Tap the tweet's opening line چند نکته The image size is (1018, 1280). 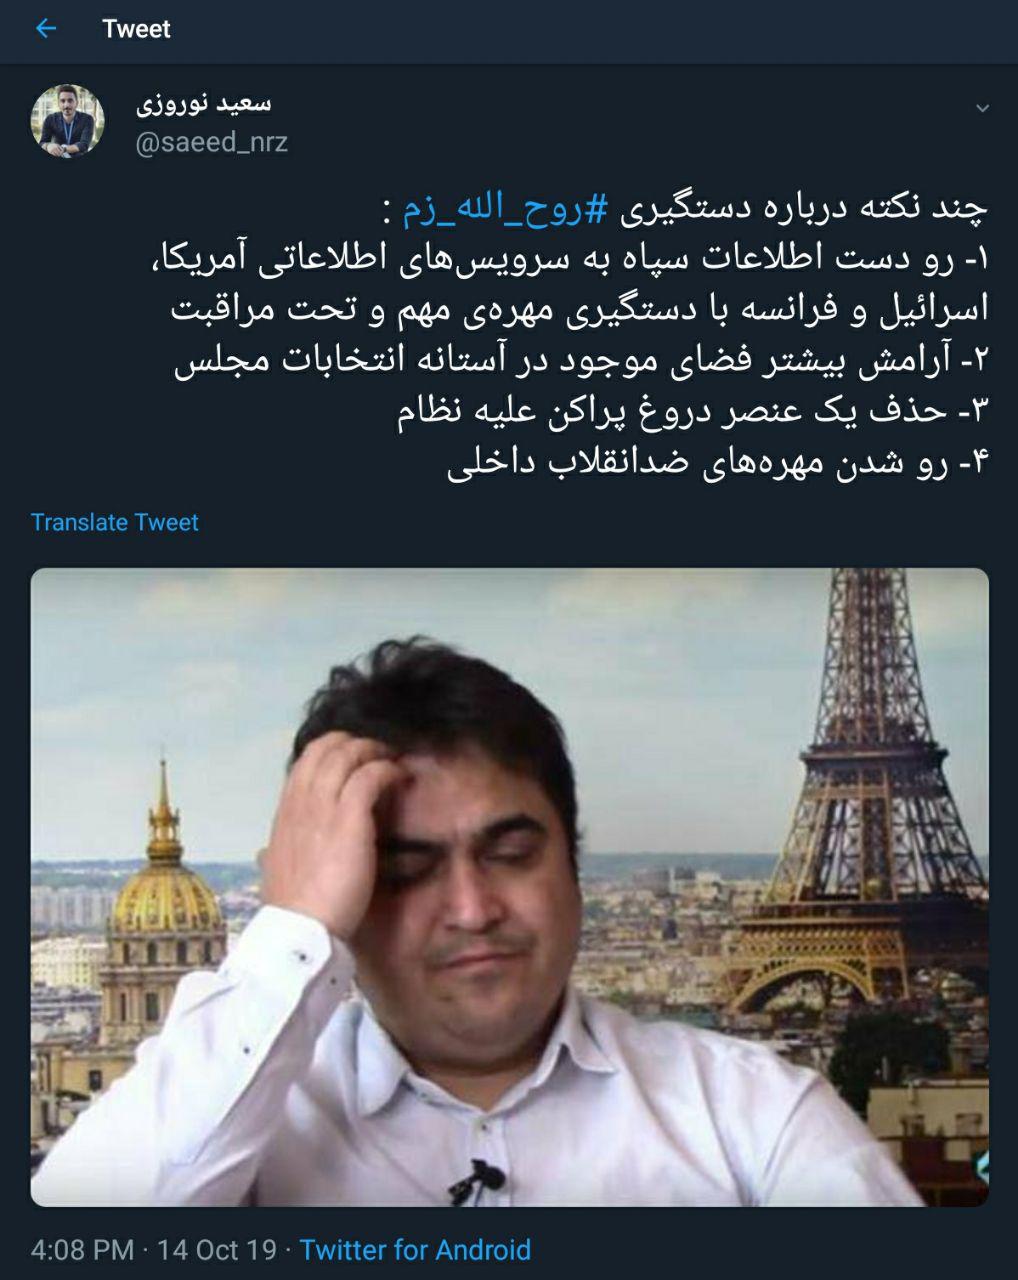pyautogui.click(x=685, y=208)
